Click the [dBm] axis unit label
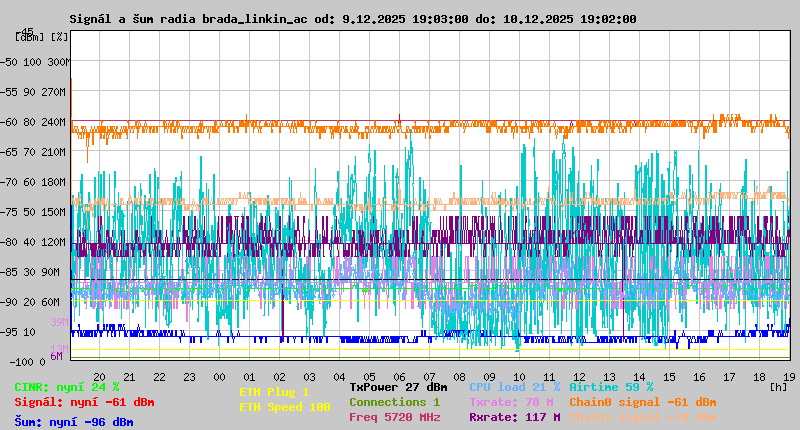 pos(27,37)
